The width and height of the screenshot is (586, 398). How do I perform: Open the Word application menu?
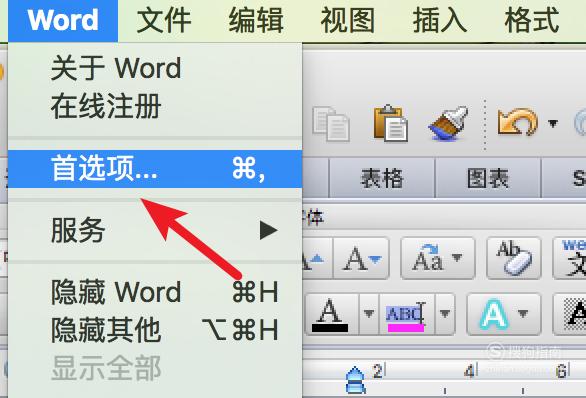tap(63, 20)
